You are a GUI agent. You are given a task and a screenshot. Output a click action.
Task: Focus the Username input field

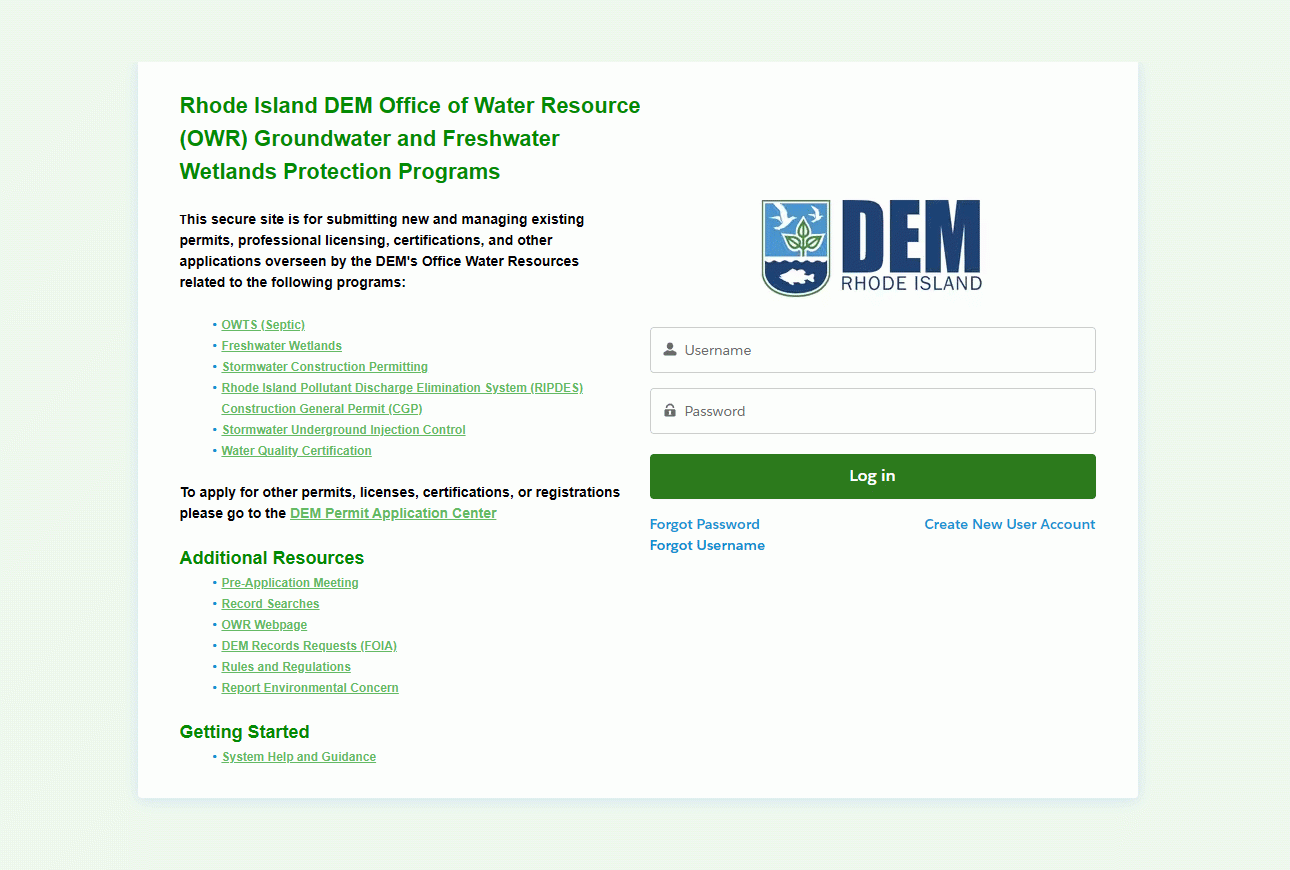pos(885,350)
